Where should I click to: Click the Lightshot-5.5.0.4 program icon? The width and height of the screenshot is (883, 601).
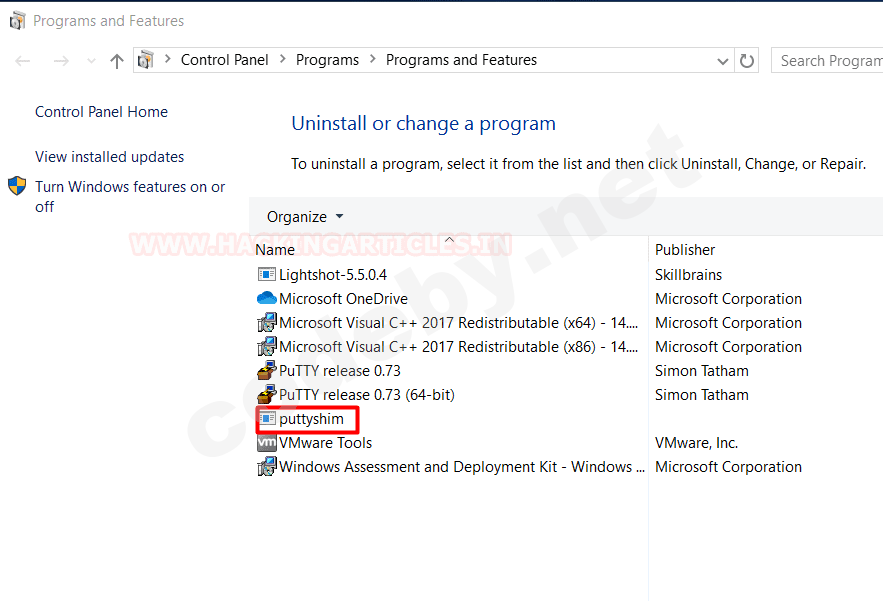click(266, 274)
